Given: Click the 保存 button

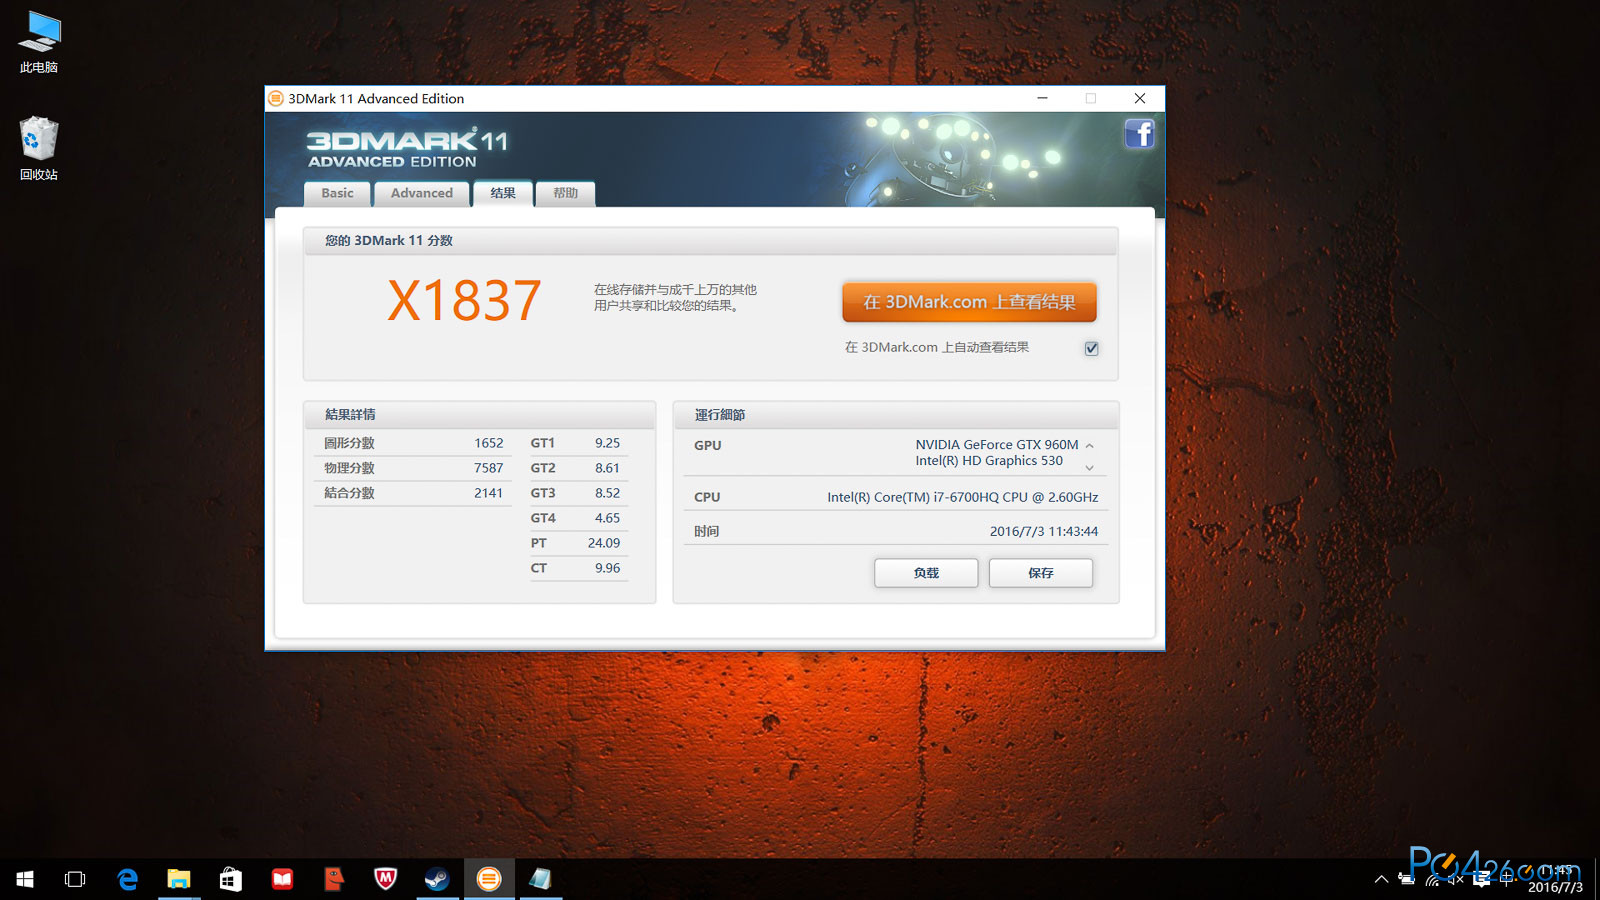Looking at the screenshot, I should 1041,573.
